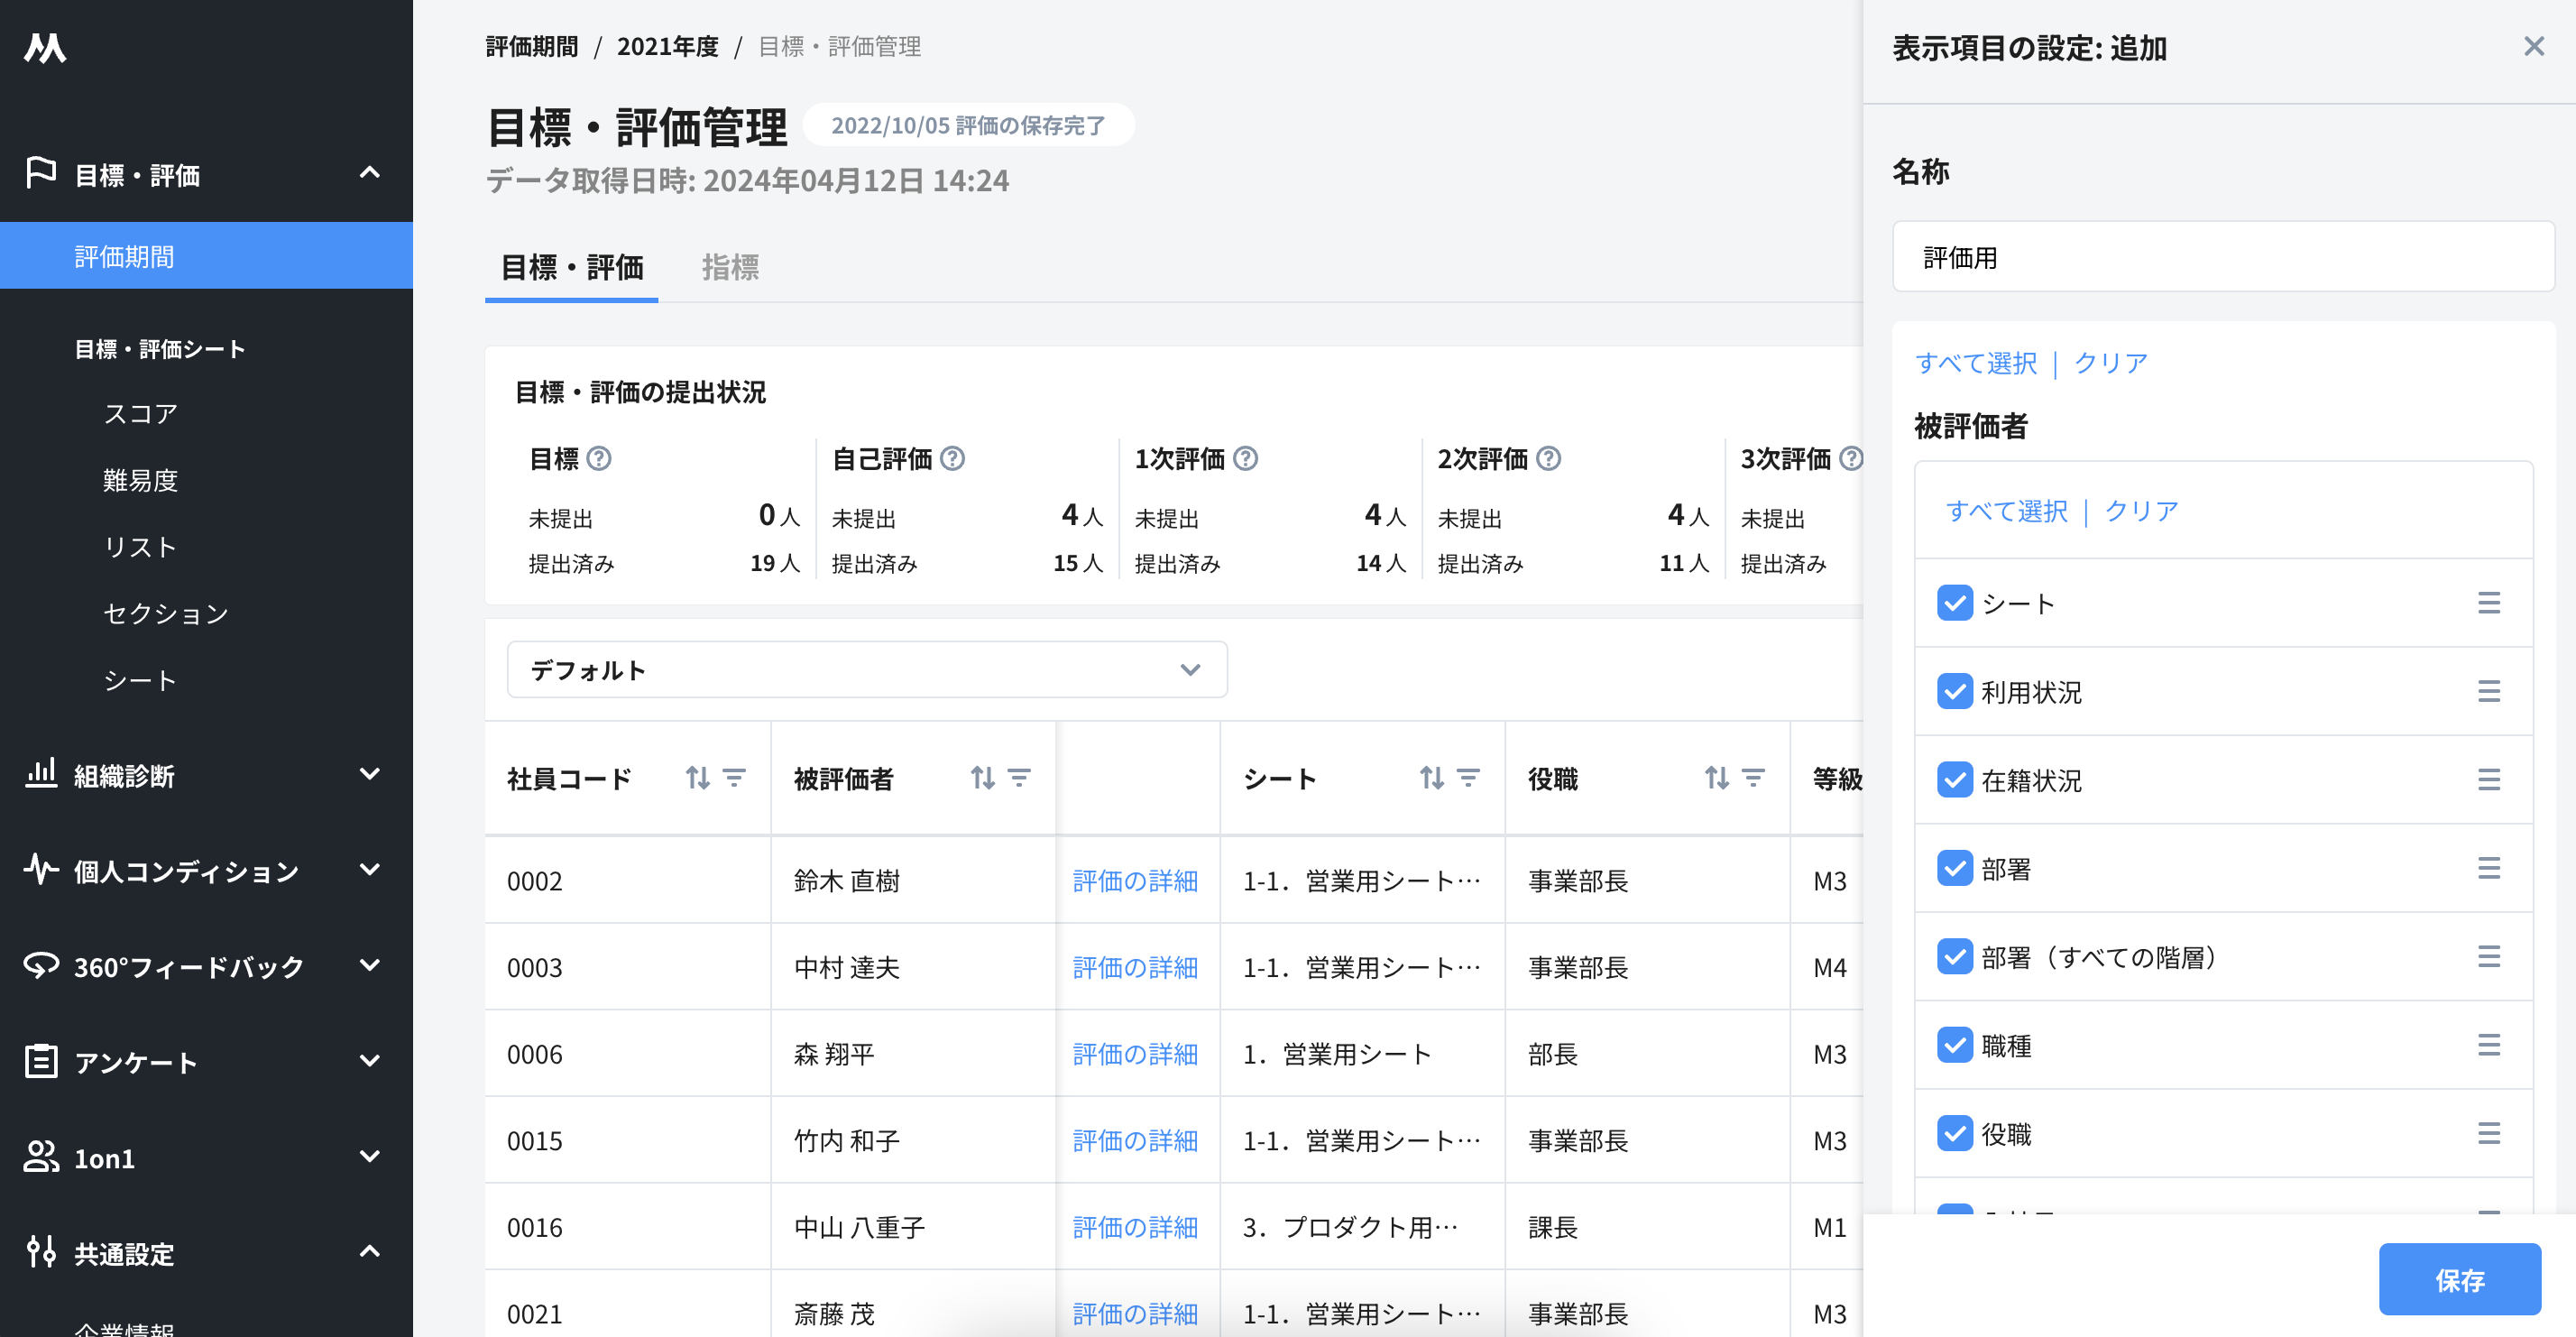Click the sort icon in 社員コード column

point(697,778)
